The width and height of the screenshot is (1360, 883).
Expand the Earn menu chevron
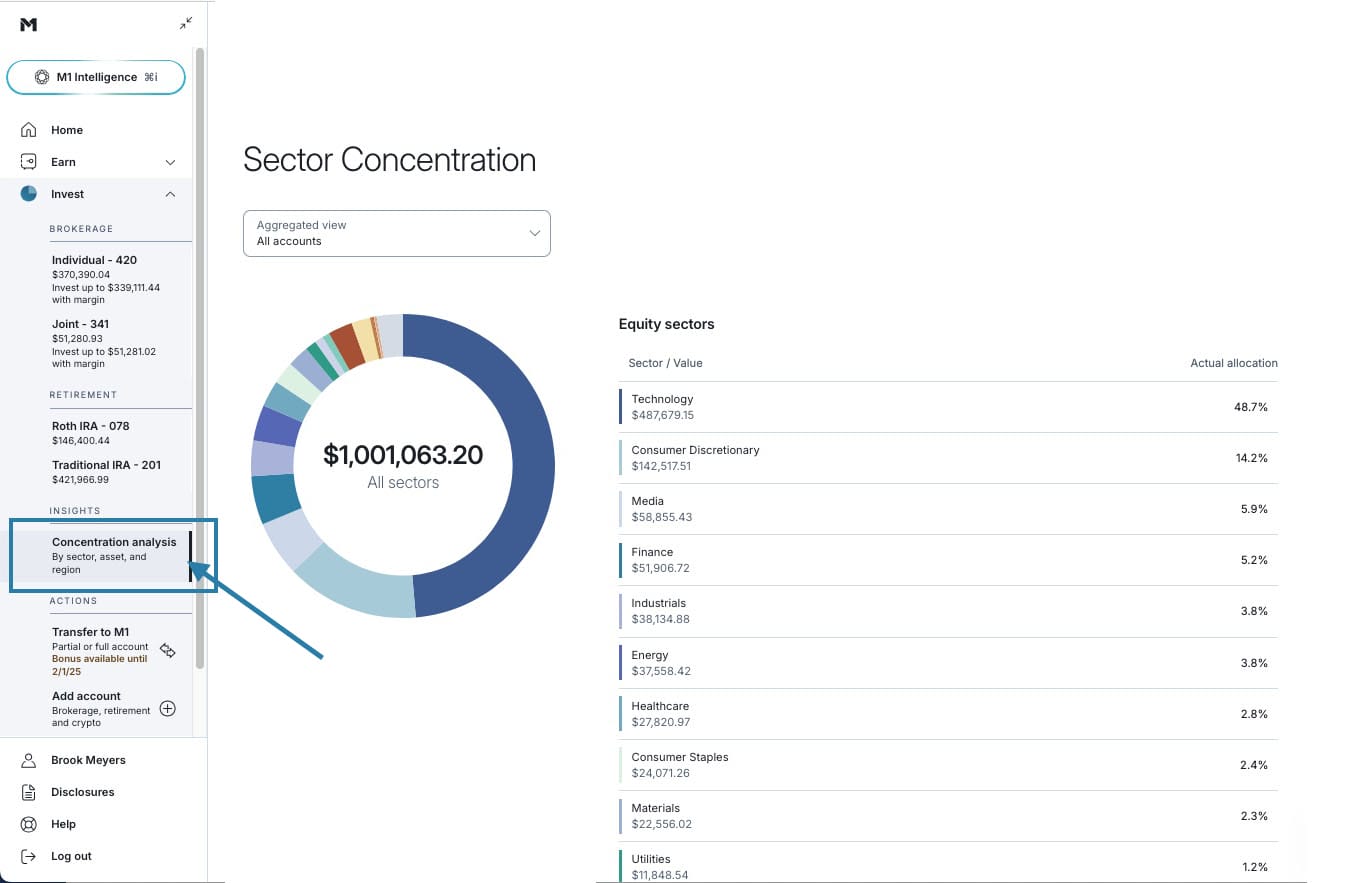[170, 162]
